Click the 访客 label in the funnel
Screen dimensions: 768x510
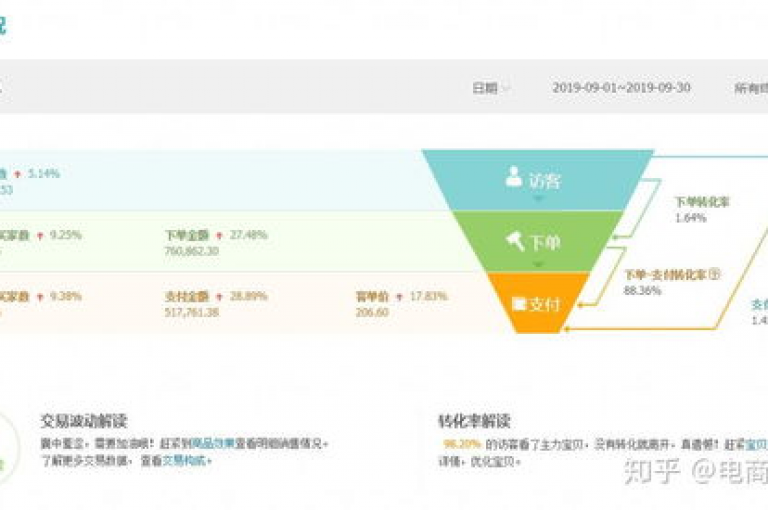click(545, 180)
